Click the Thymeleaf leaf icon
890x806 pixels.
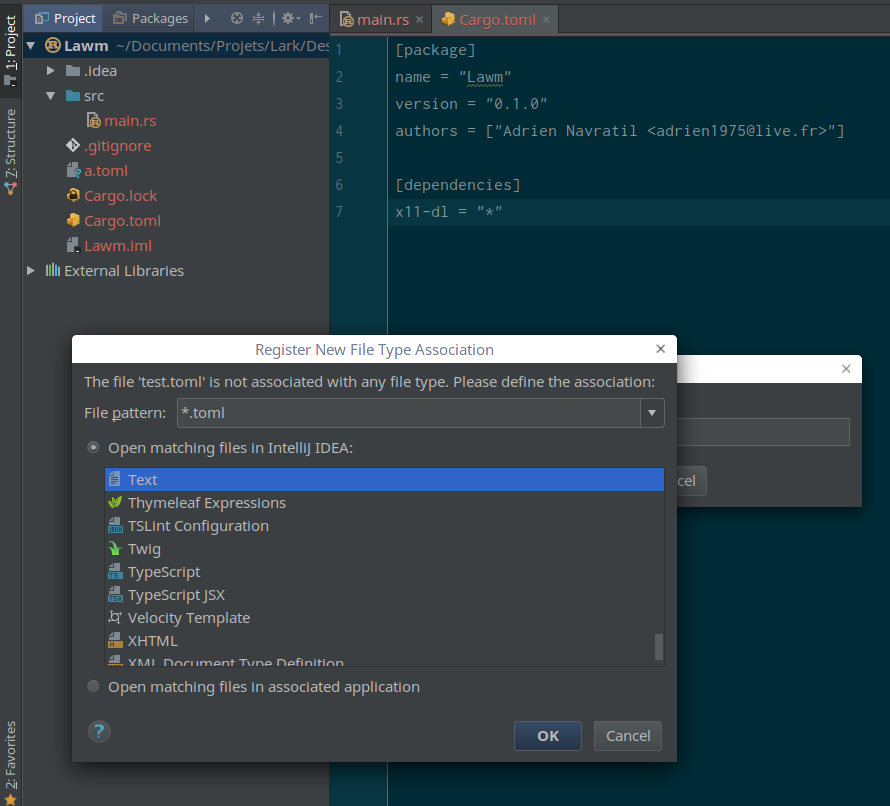pyautogui.click(x=115, y=502)
